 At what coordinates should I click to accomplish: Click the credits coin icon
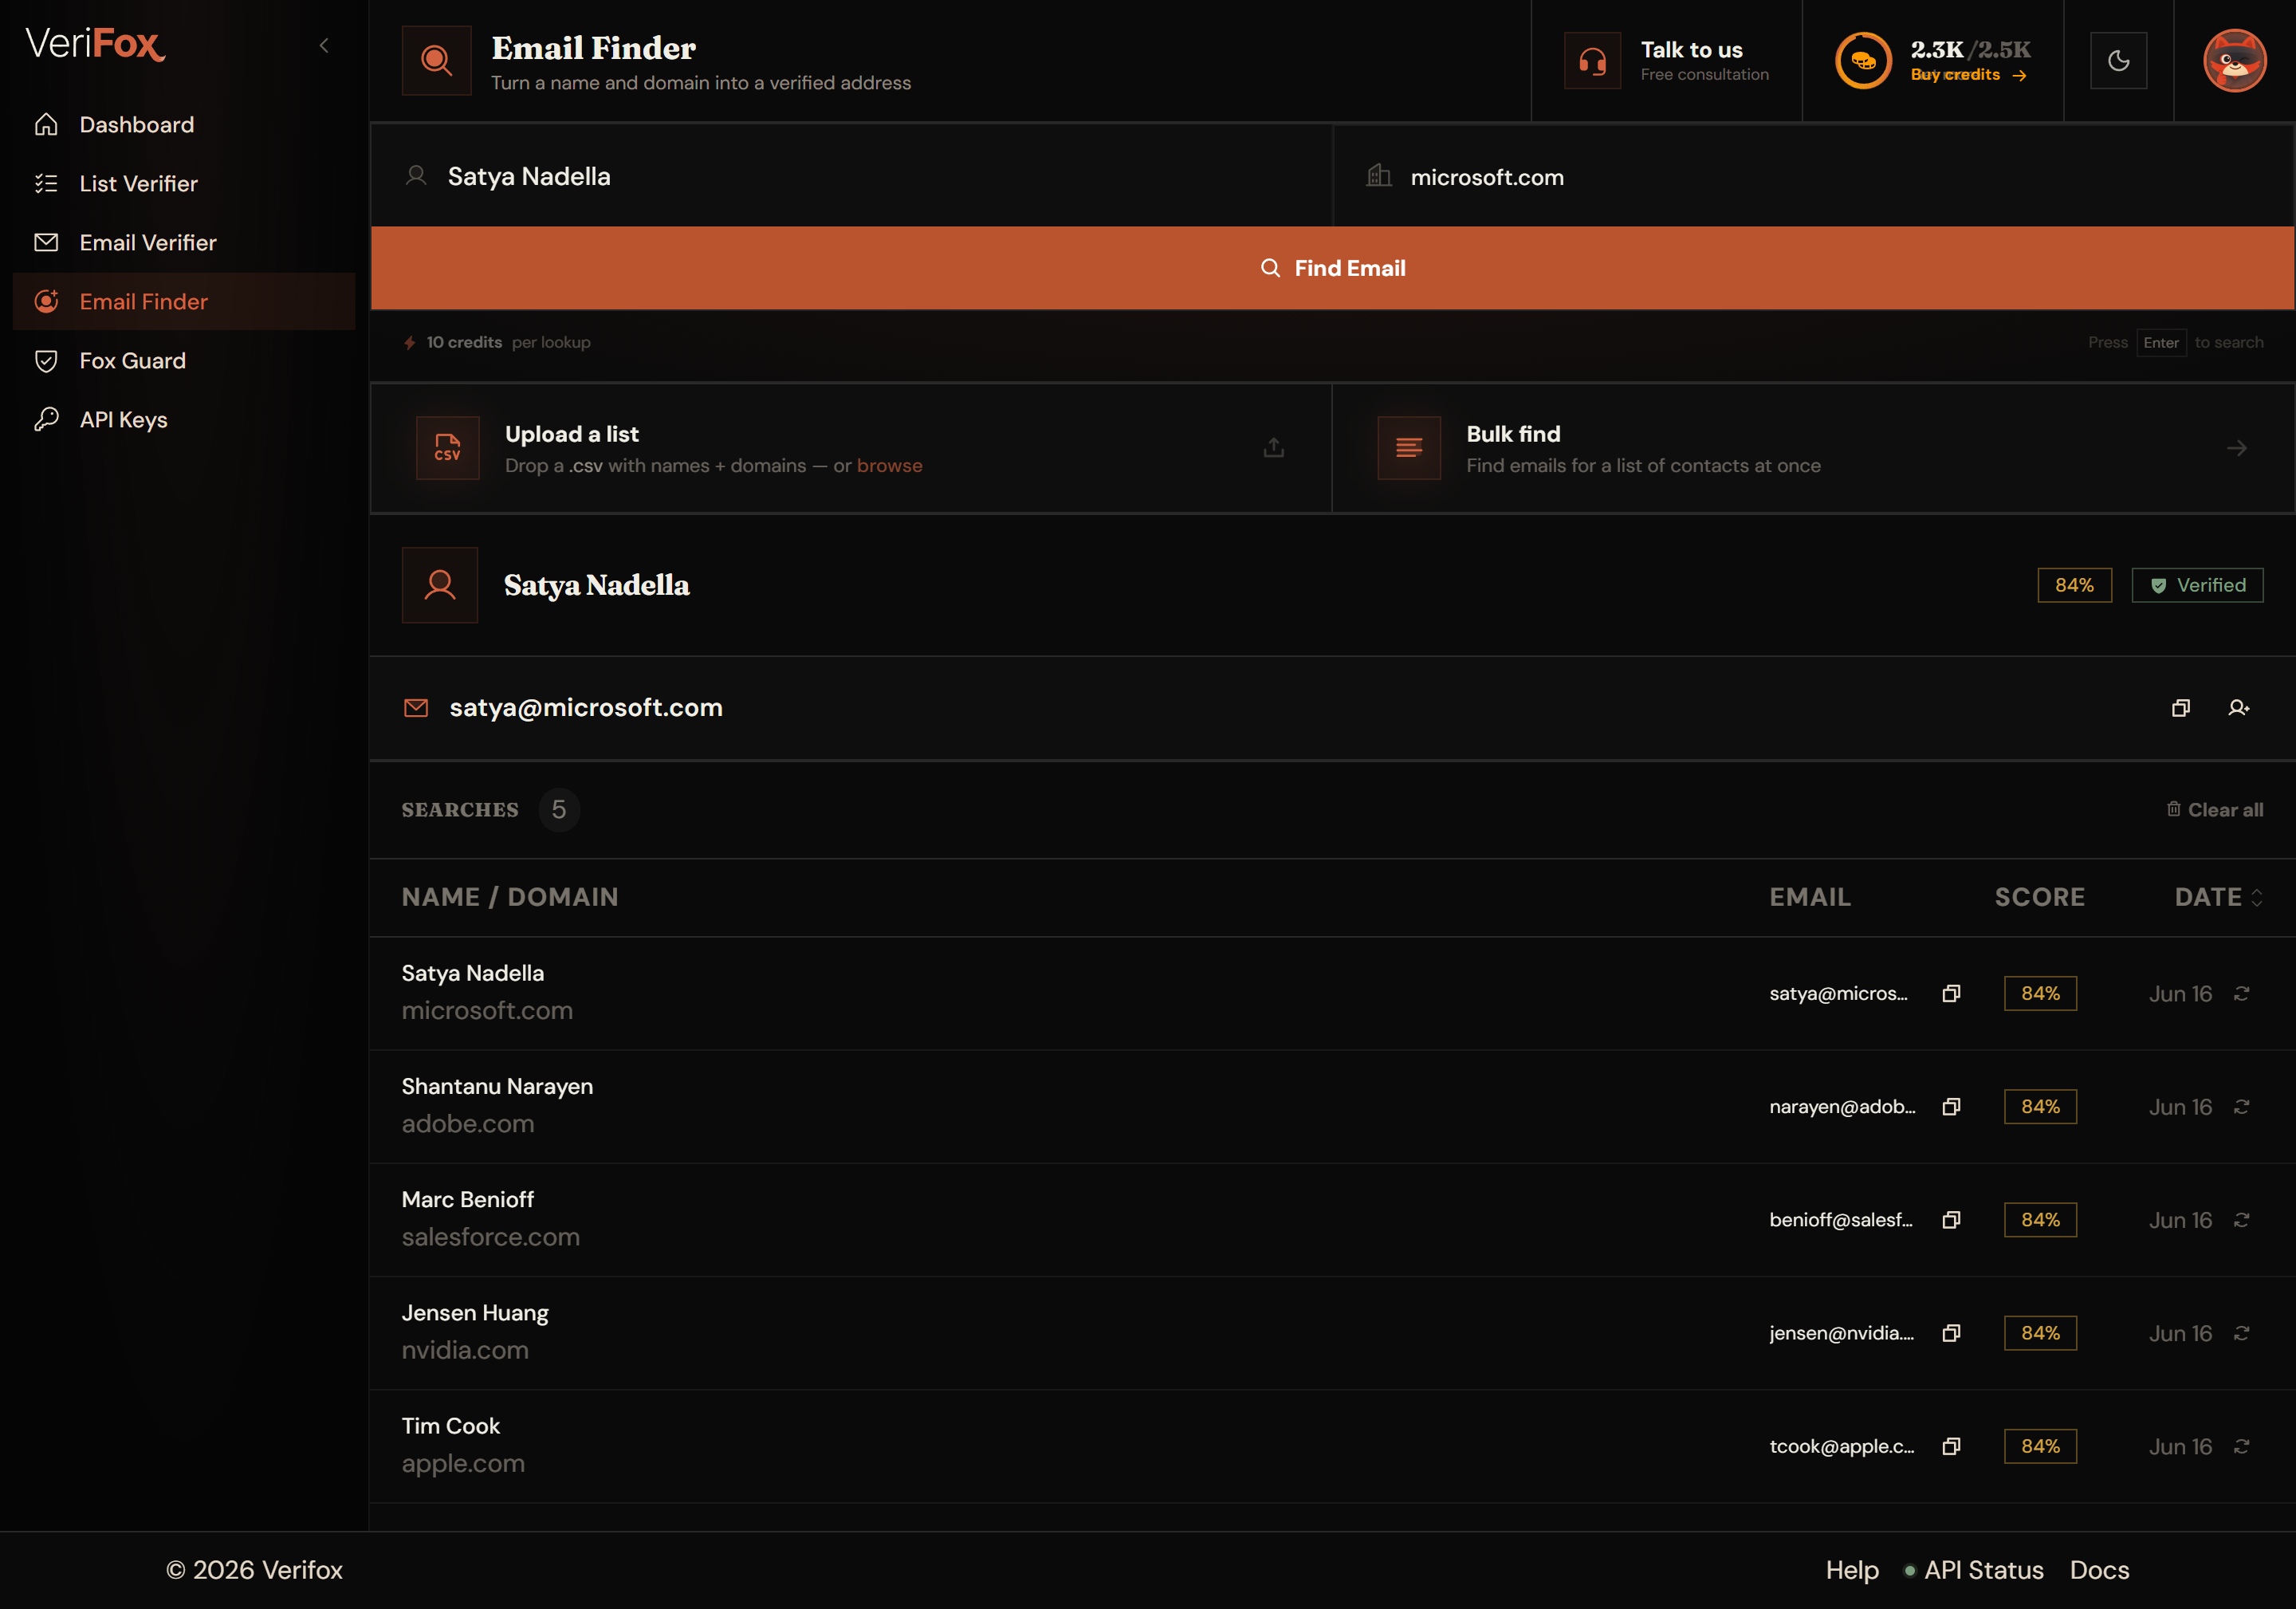[1863, 61]
